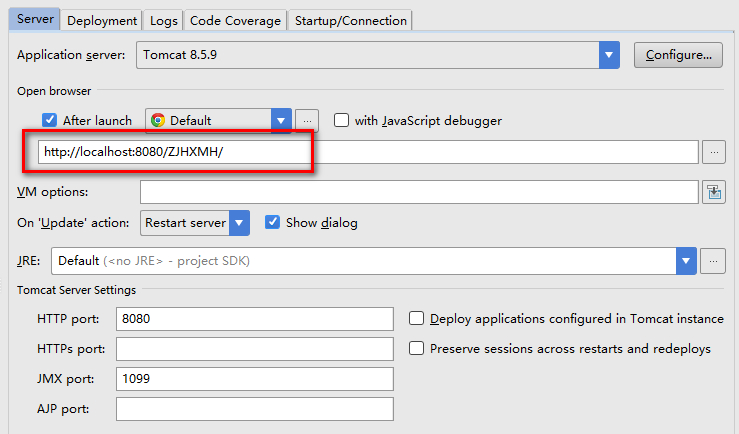
Task: Expand the VM options field editor icon
Action: click(x=713, y=192)
